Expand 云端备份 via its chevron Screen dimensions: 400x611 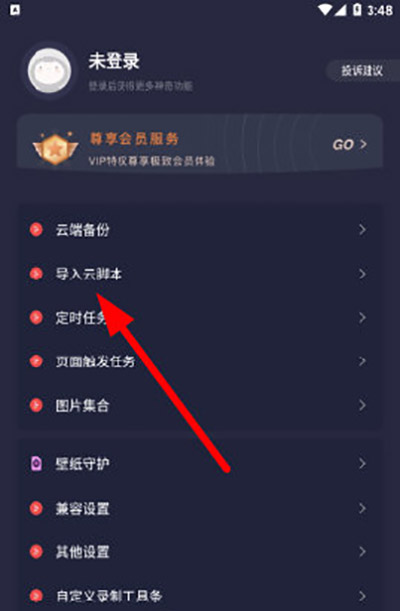point(363,230)
